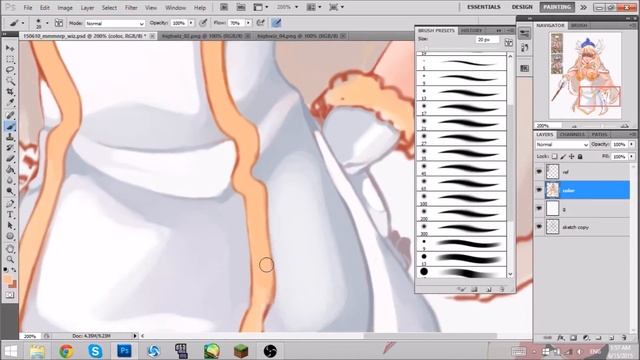
Task: Launch Mini Bridge from application bar
Action: click(241, 7)
